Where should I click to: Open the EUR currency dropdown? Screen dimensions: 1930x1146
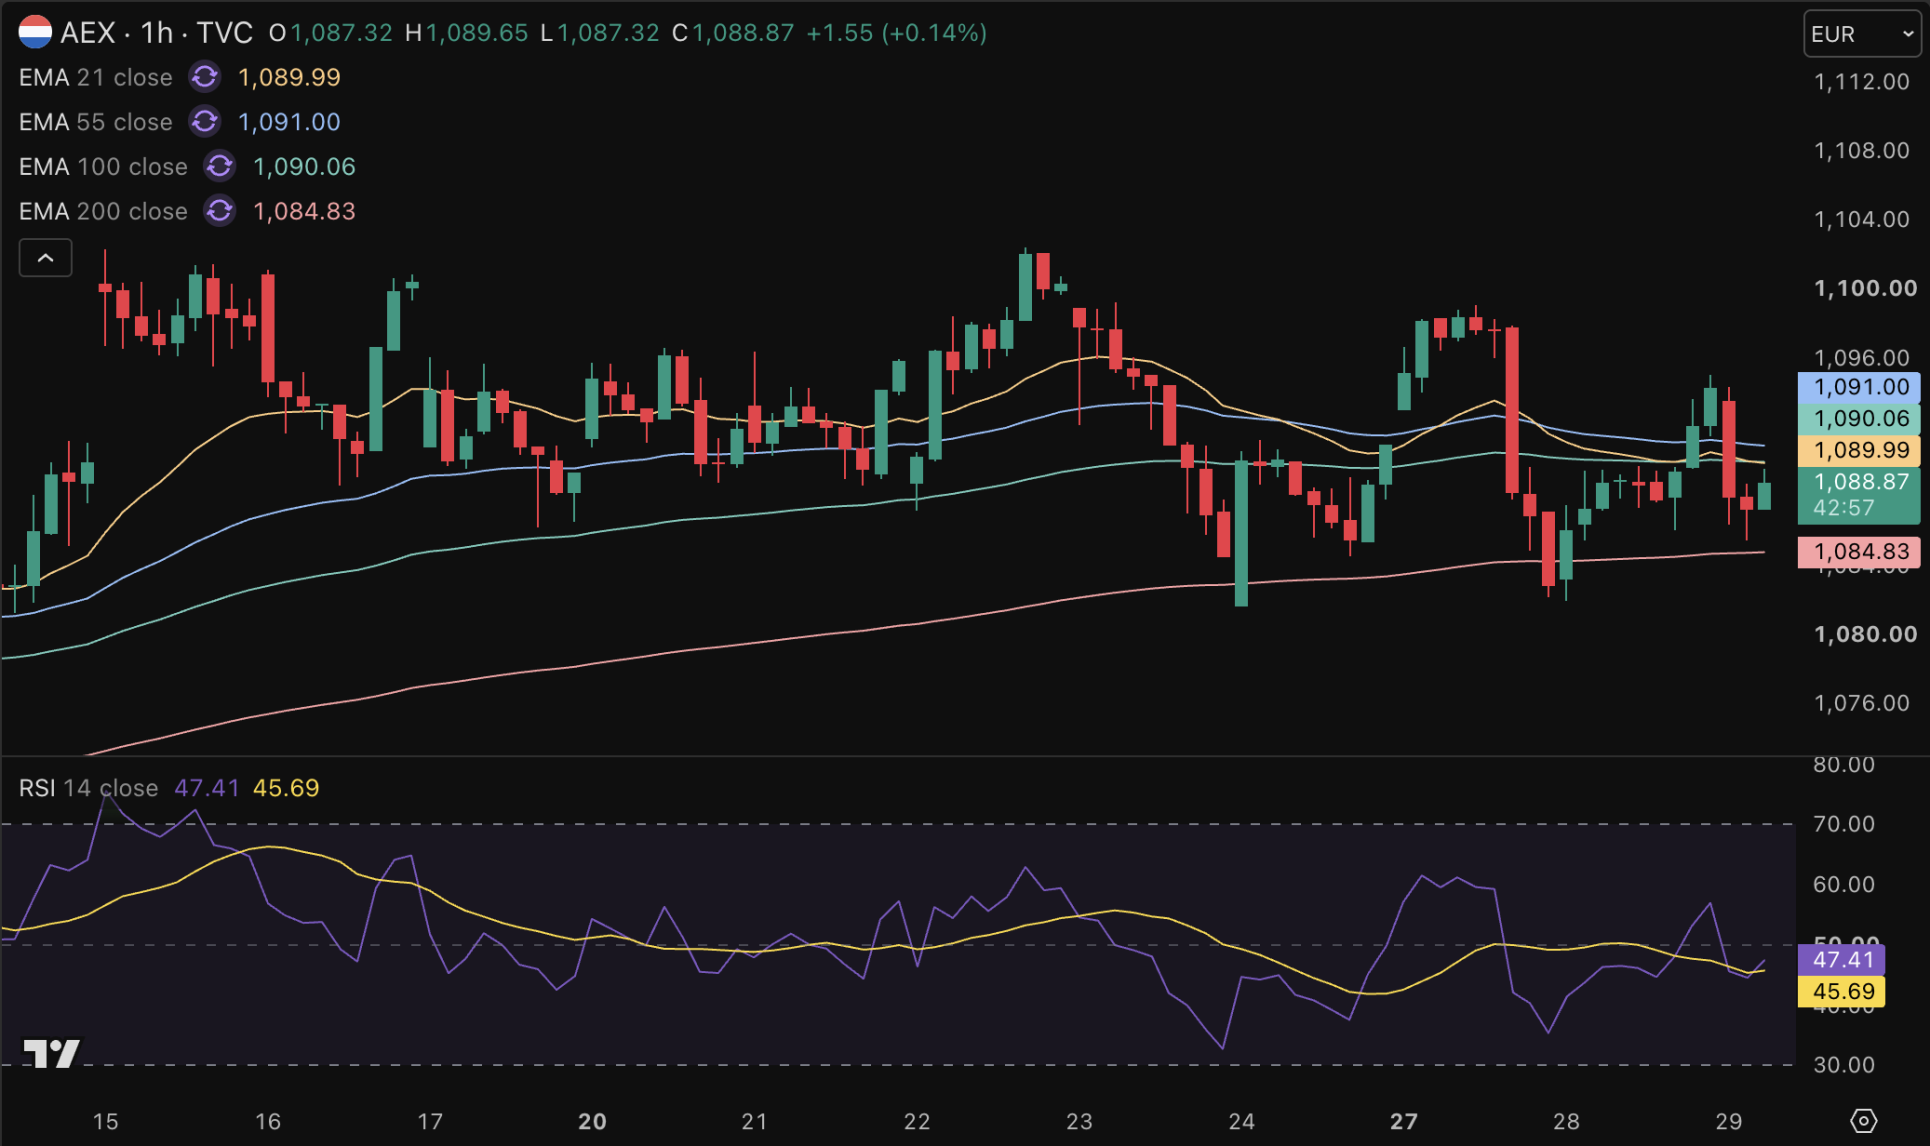click(x=1861, y=34)
